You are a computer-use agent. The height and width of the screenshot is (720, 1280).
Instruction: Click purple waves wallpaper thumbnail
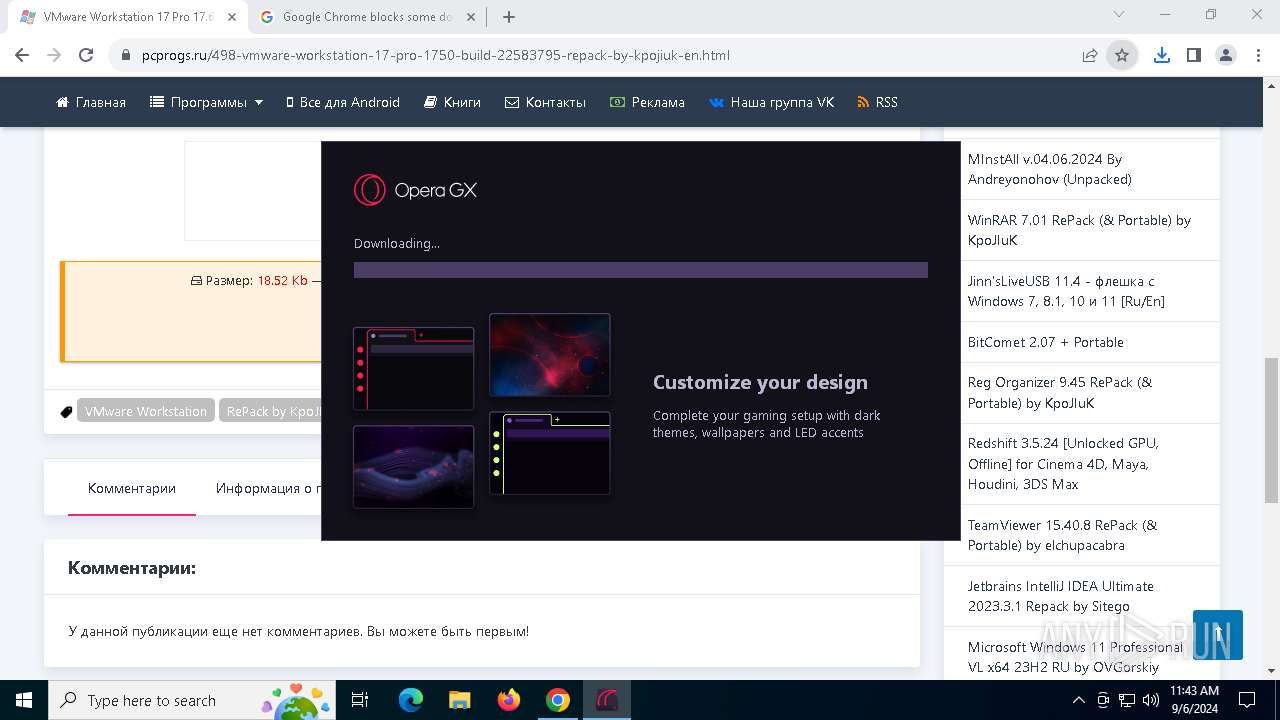[x=414, y=467]
